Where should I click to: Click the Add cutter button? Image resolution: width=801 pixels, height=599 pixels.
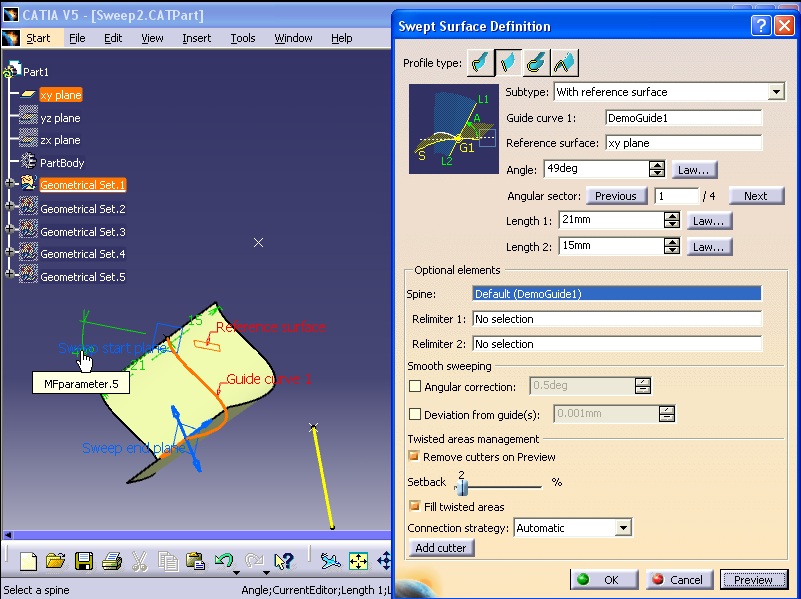click(x=440, y=548)
